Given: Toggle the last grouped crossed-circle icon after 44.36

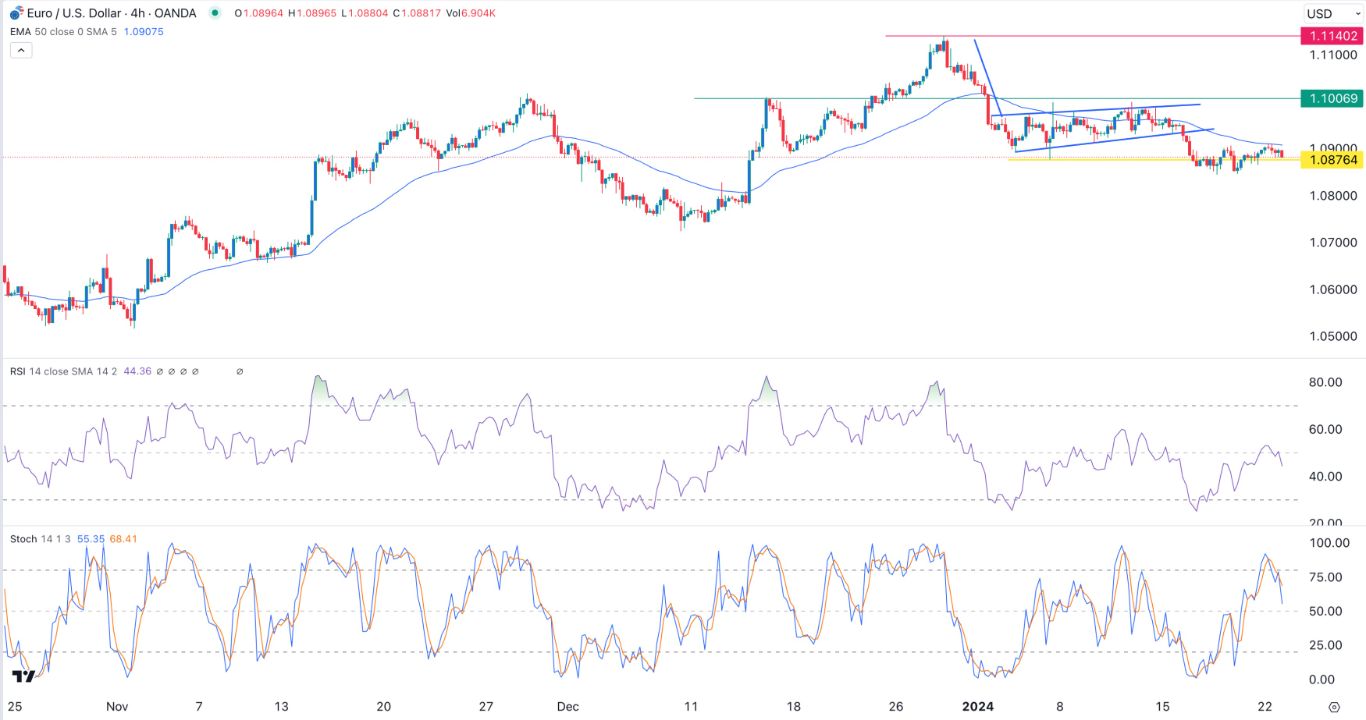Looking at the screenshot, I should [x=196, y=371].
